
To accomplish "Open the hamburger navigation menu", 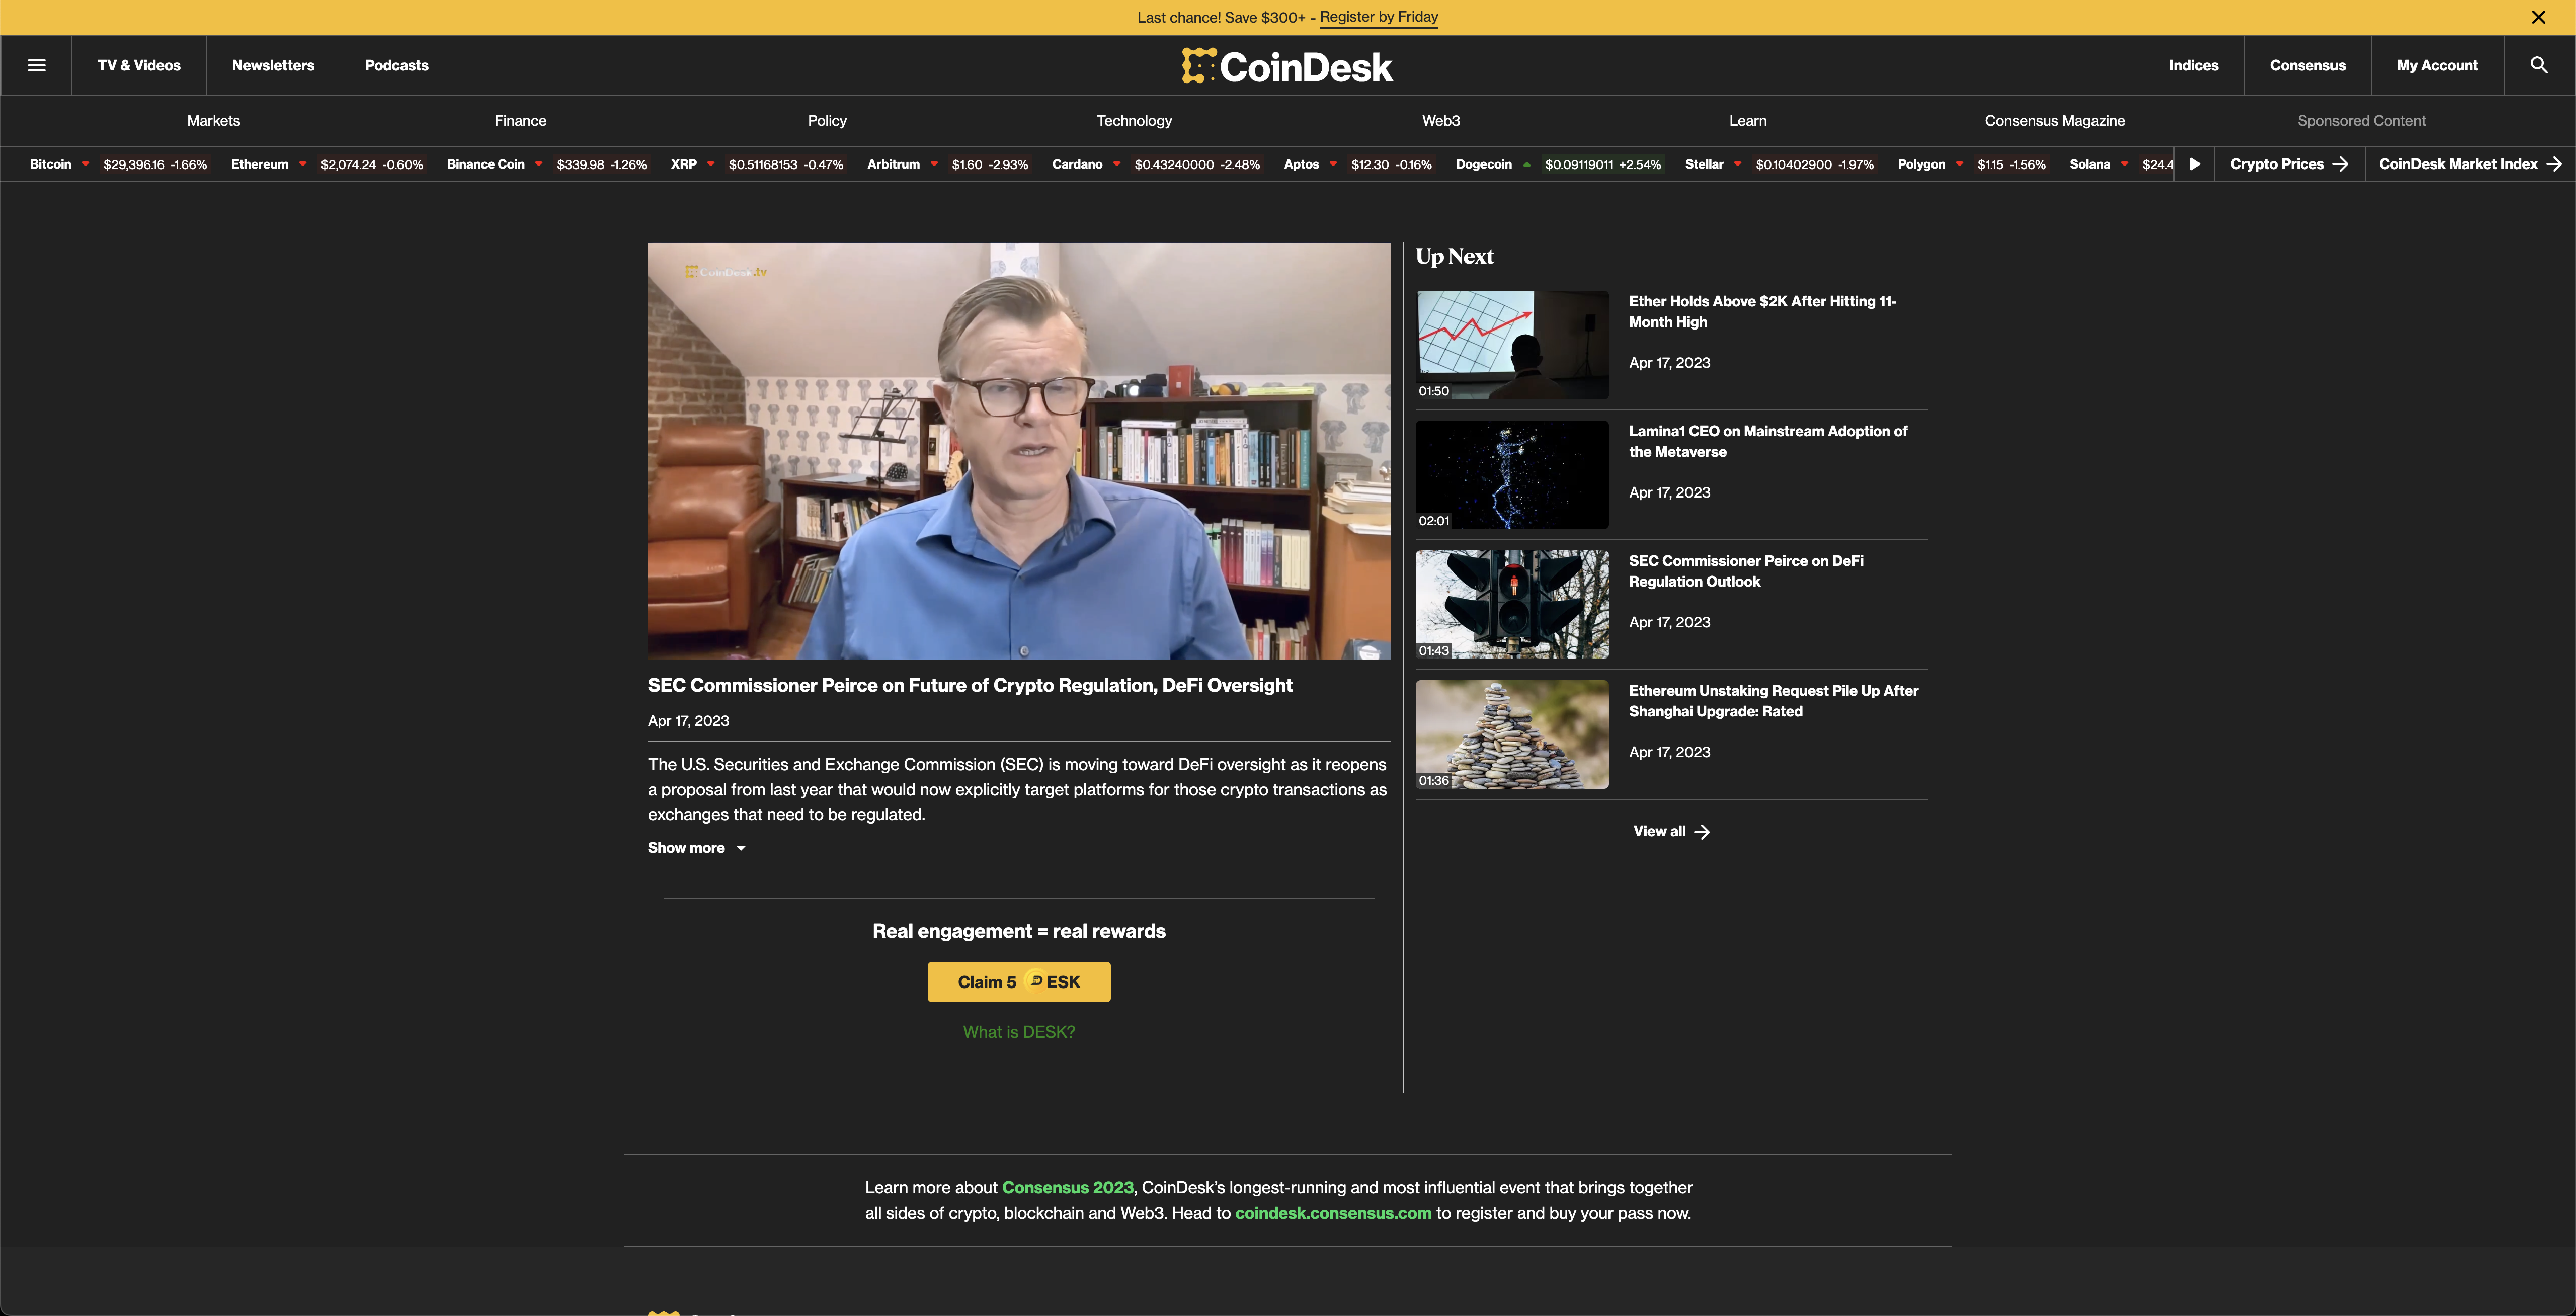I will point(37,64).
